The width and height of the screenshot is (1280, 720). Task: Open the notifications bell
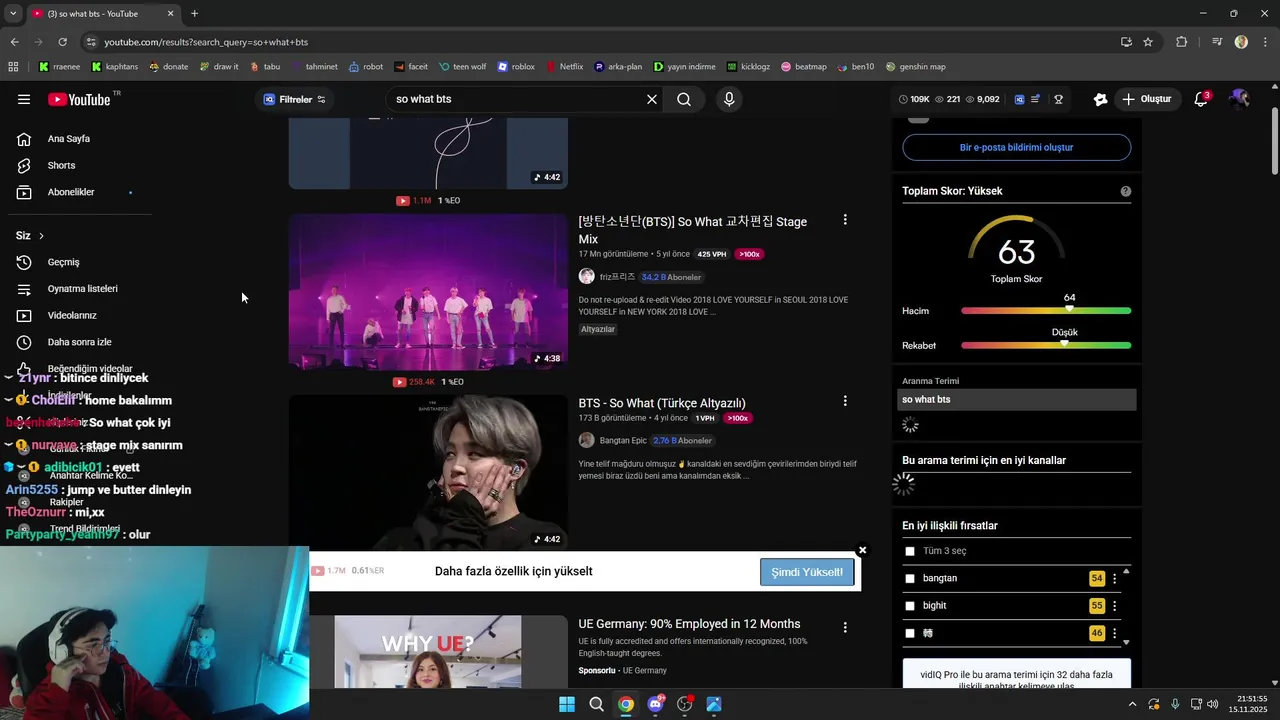(x=1201, y=99)
